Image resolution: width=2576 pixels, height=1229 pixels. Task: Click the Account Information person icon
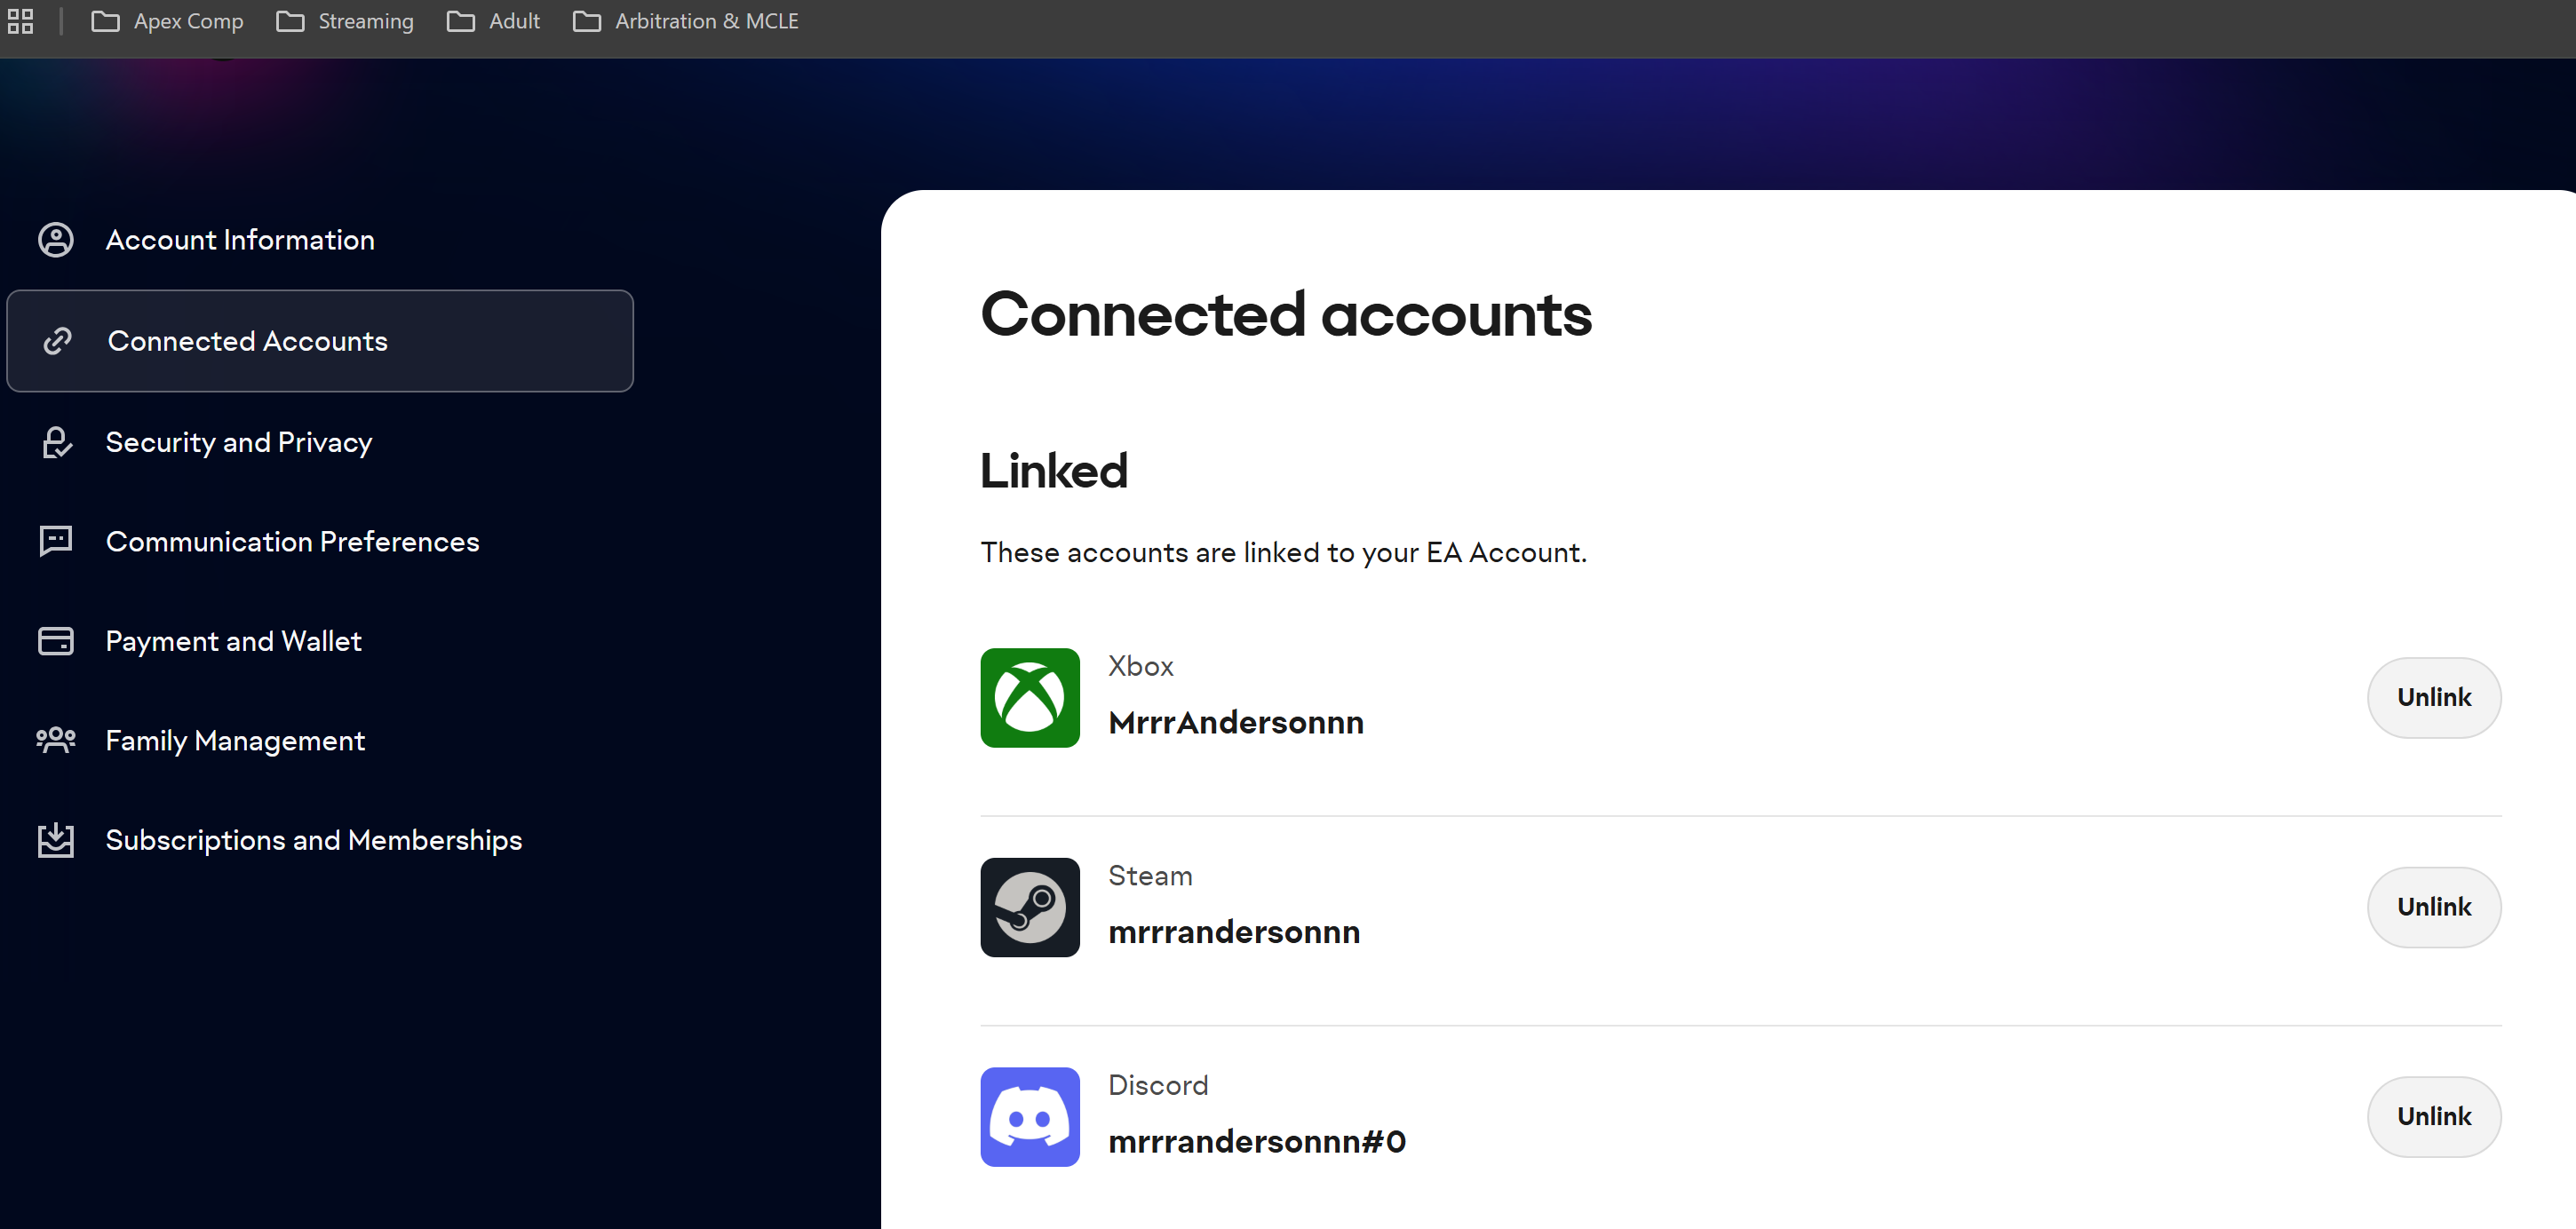pos(56,240)
